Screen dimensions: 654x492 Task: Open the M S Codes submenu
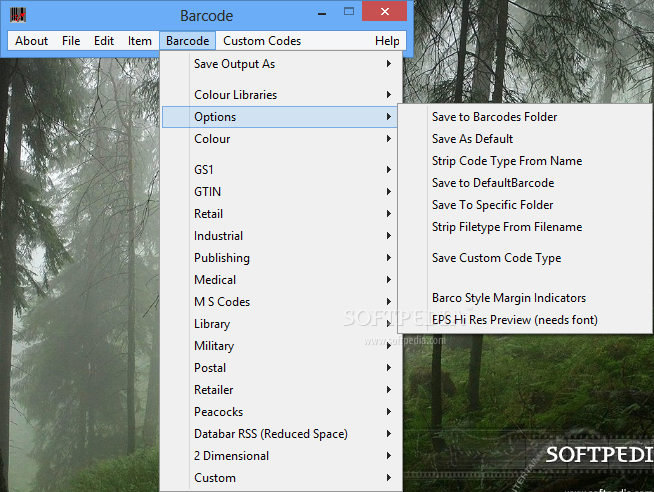pyautogui.click(x=279, y=302)
